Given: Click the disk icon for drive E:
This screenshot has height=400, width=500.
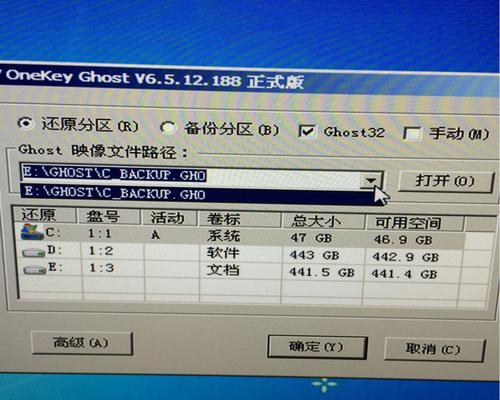Looking at the screenshot, I should tap(35, 269).
